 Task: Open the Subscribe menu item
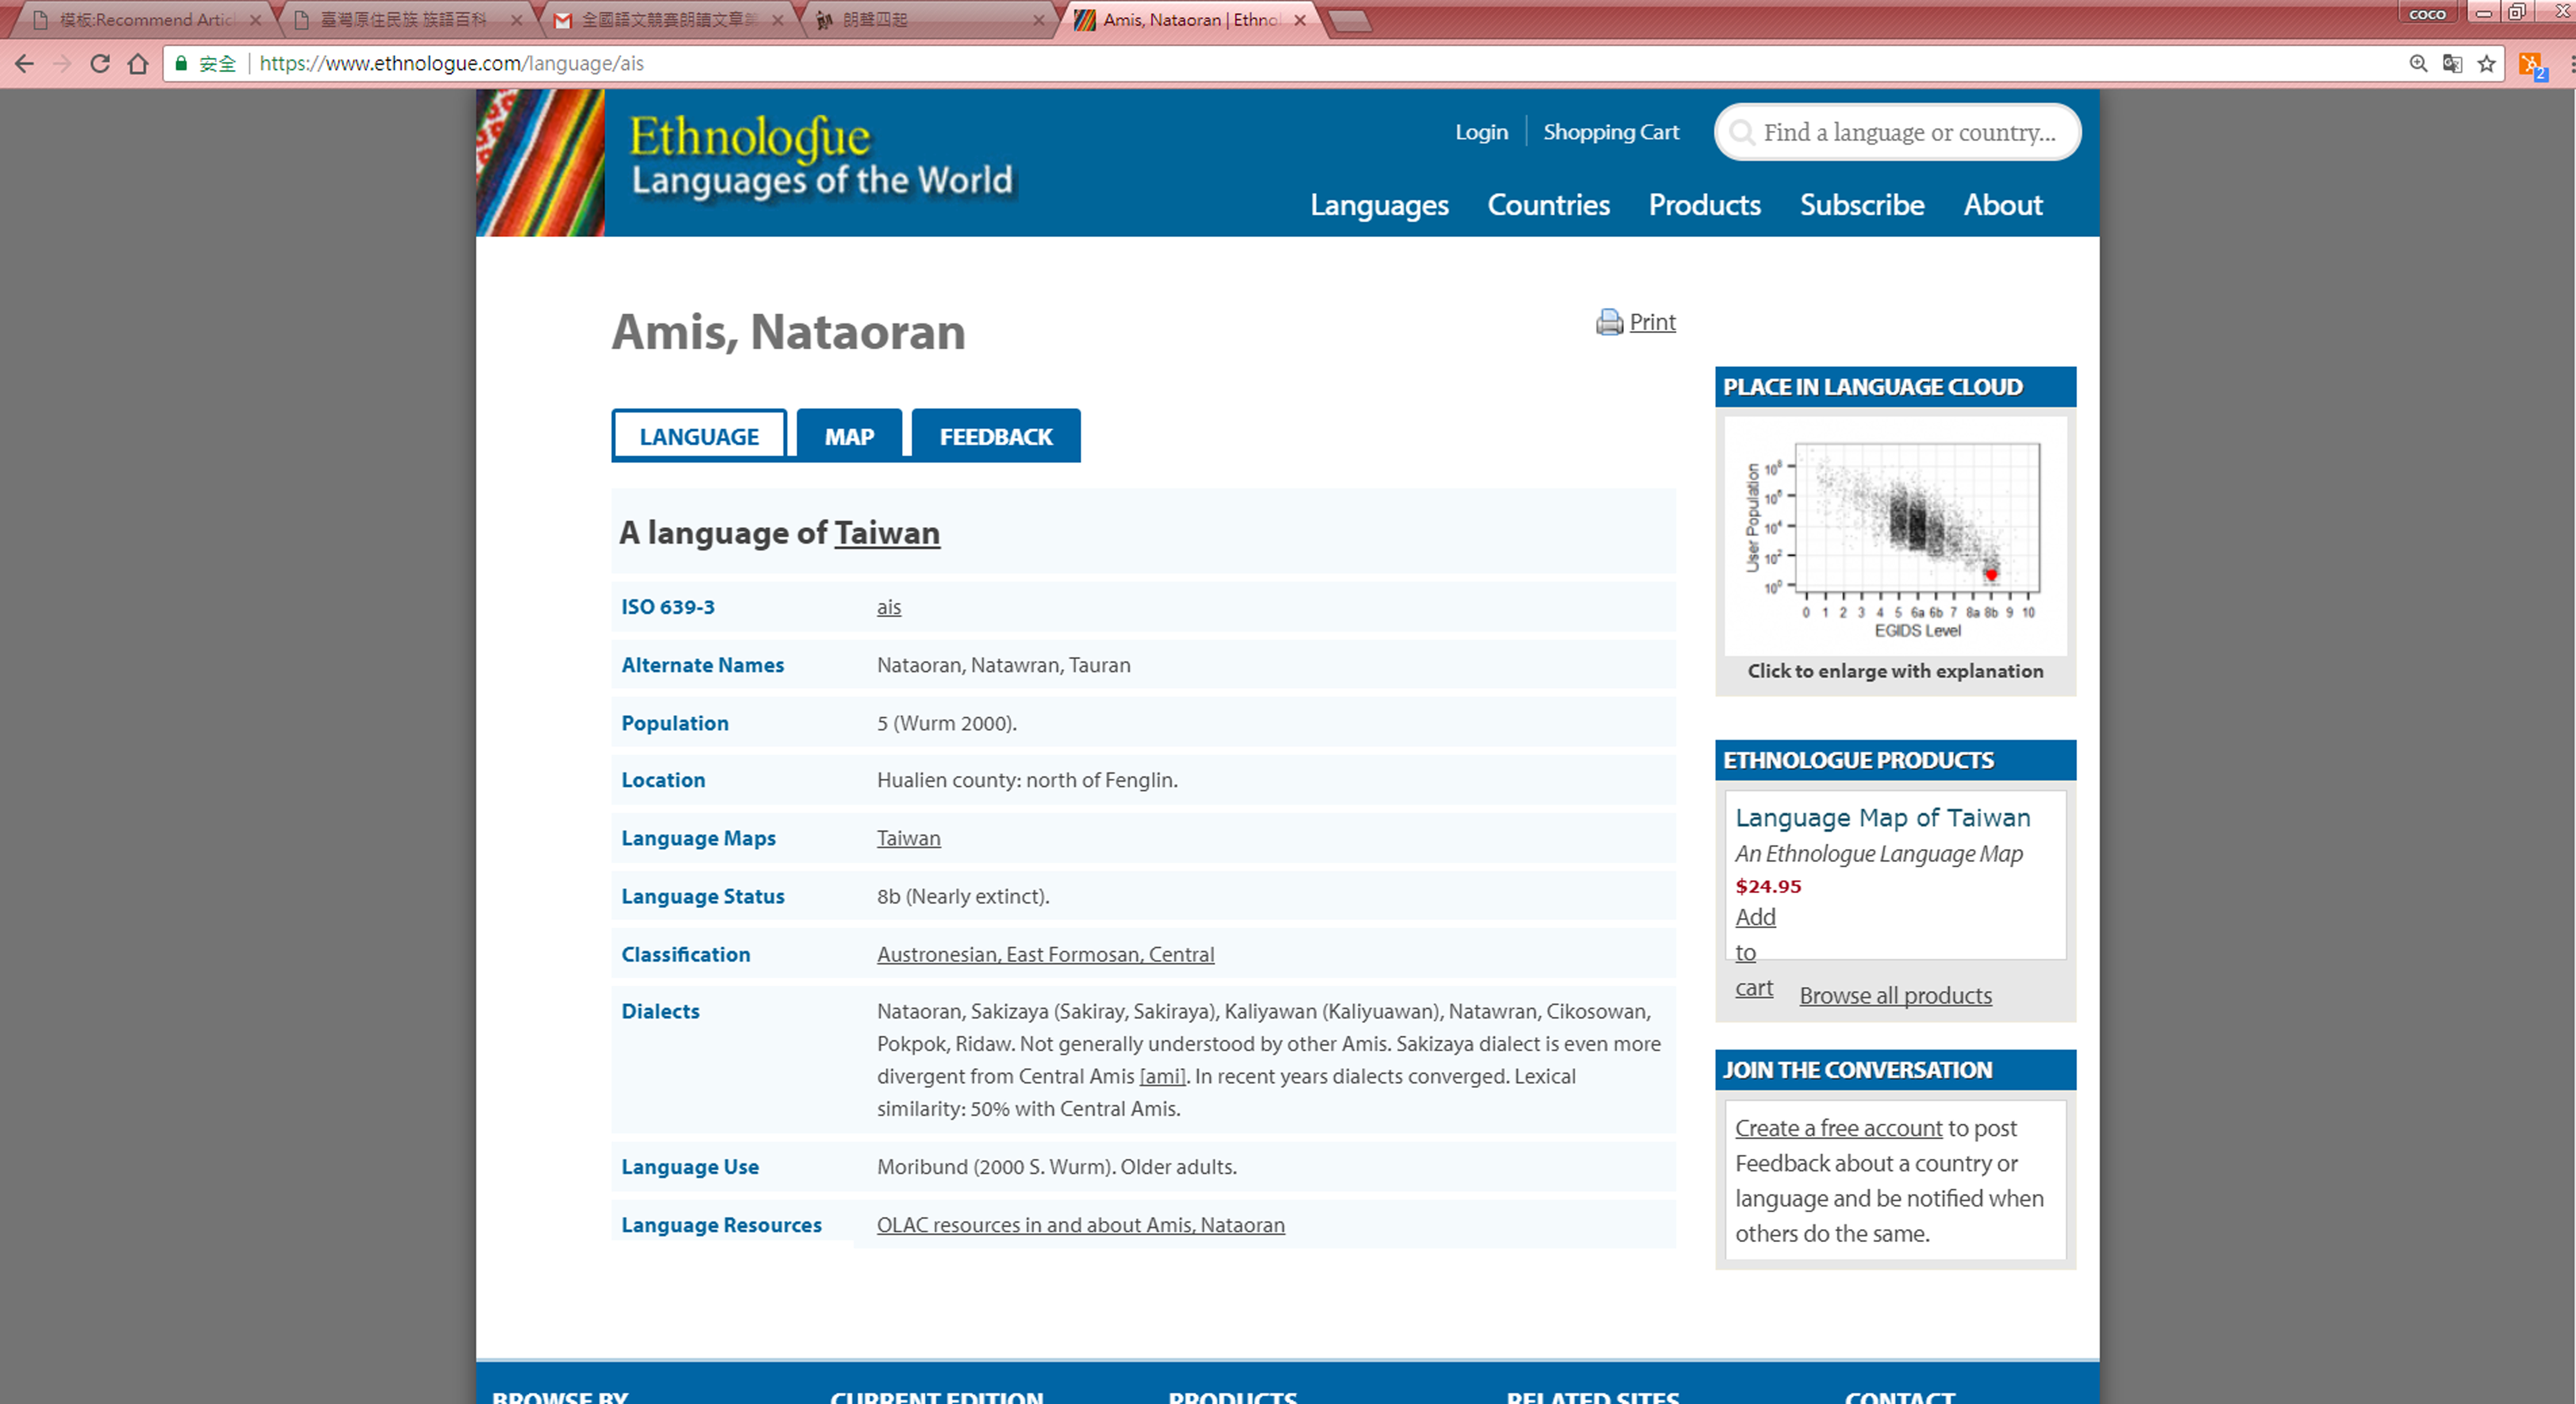coord(1861,205)
